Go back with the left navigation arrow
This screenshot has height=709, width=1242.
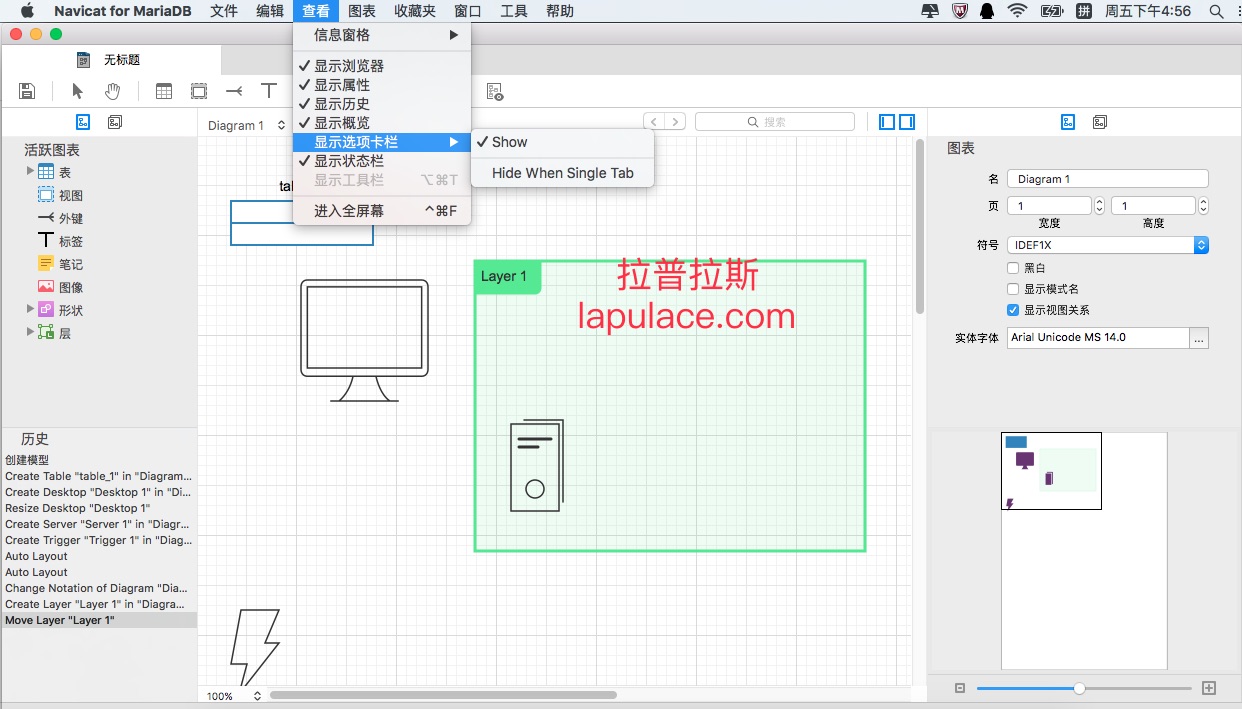pos(654,122)
